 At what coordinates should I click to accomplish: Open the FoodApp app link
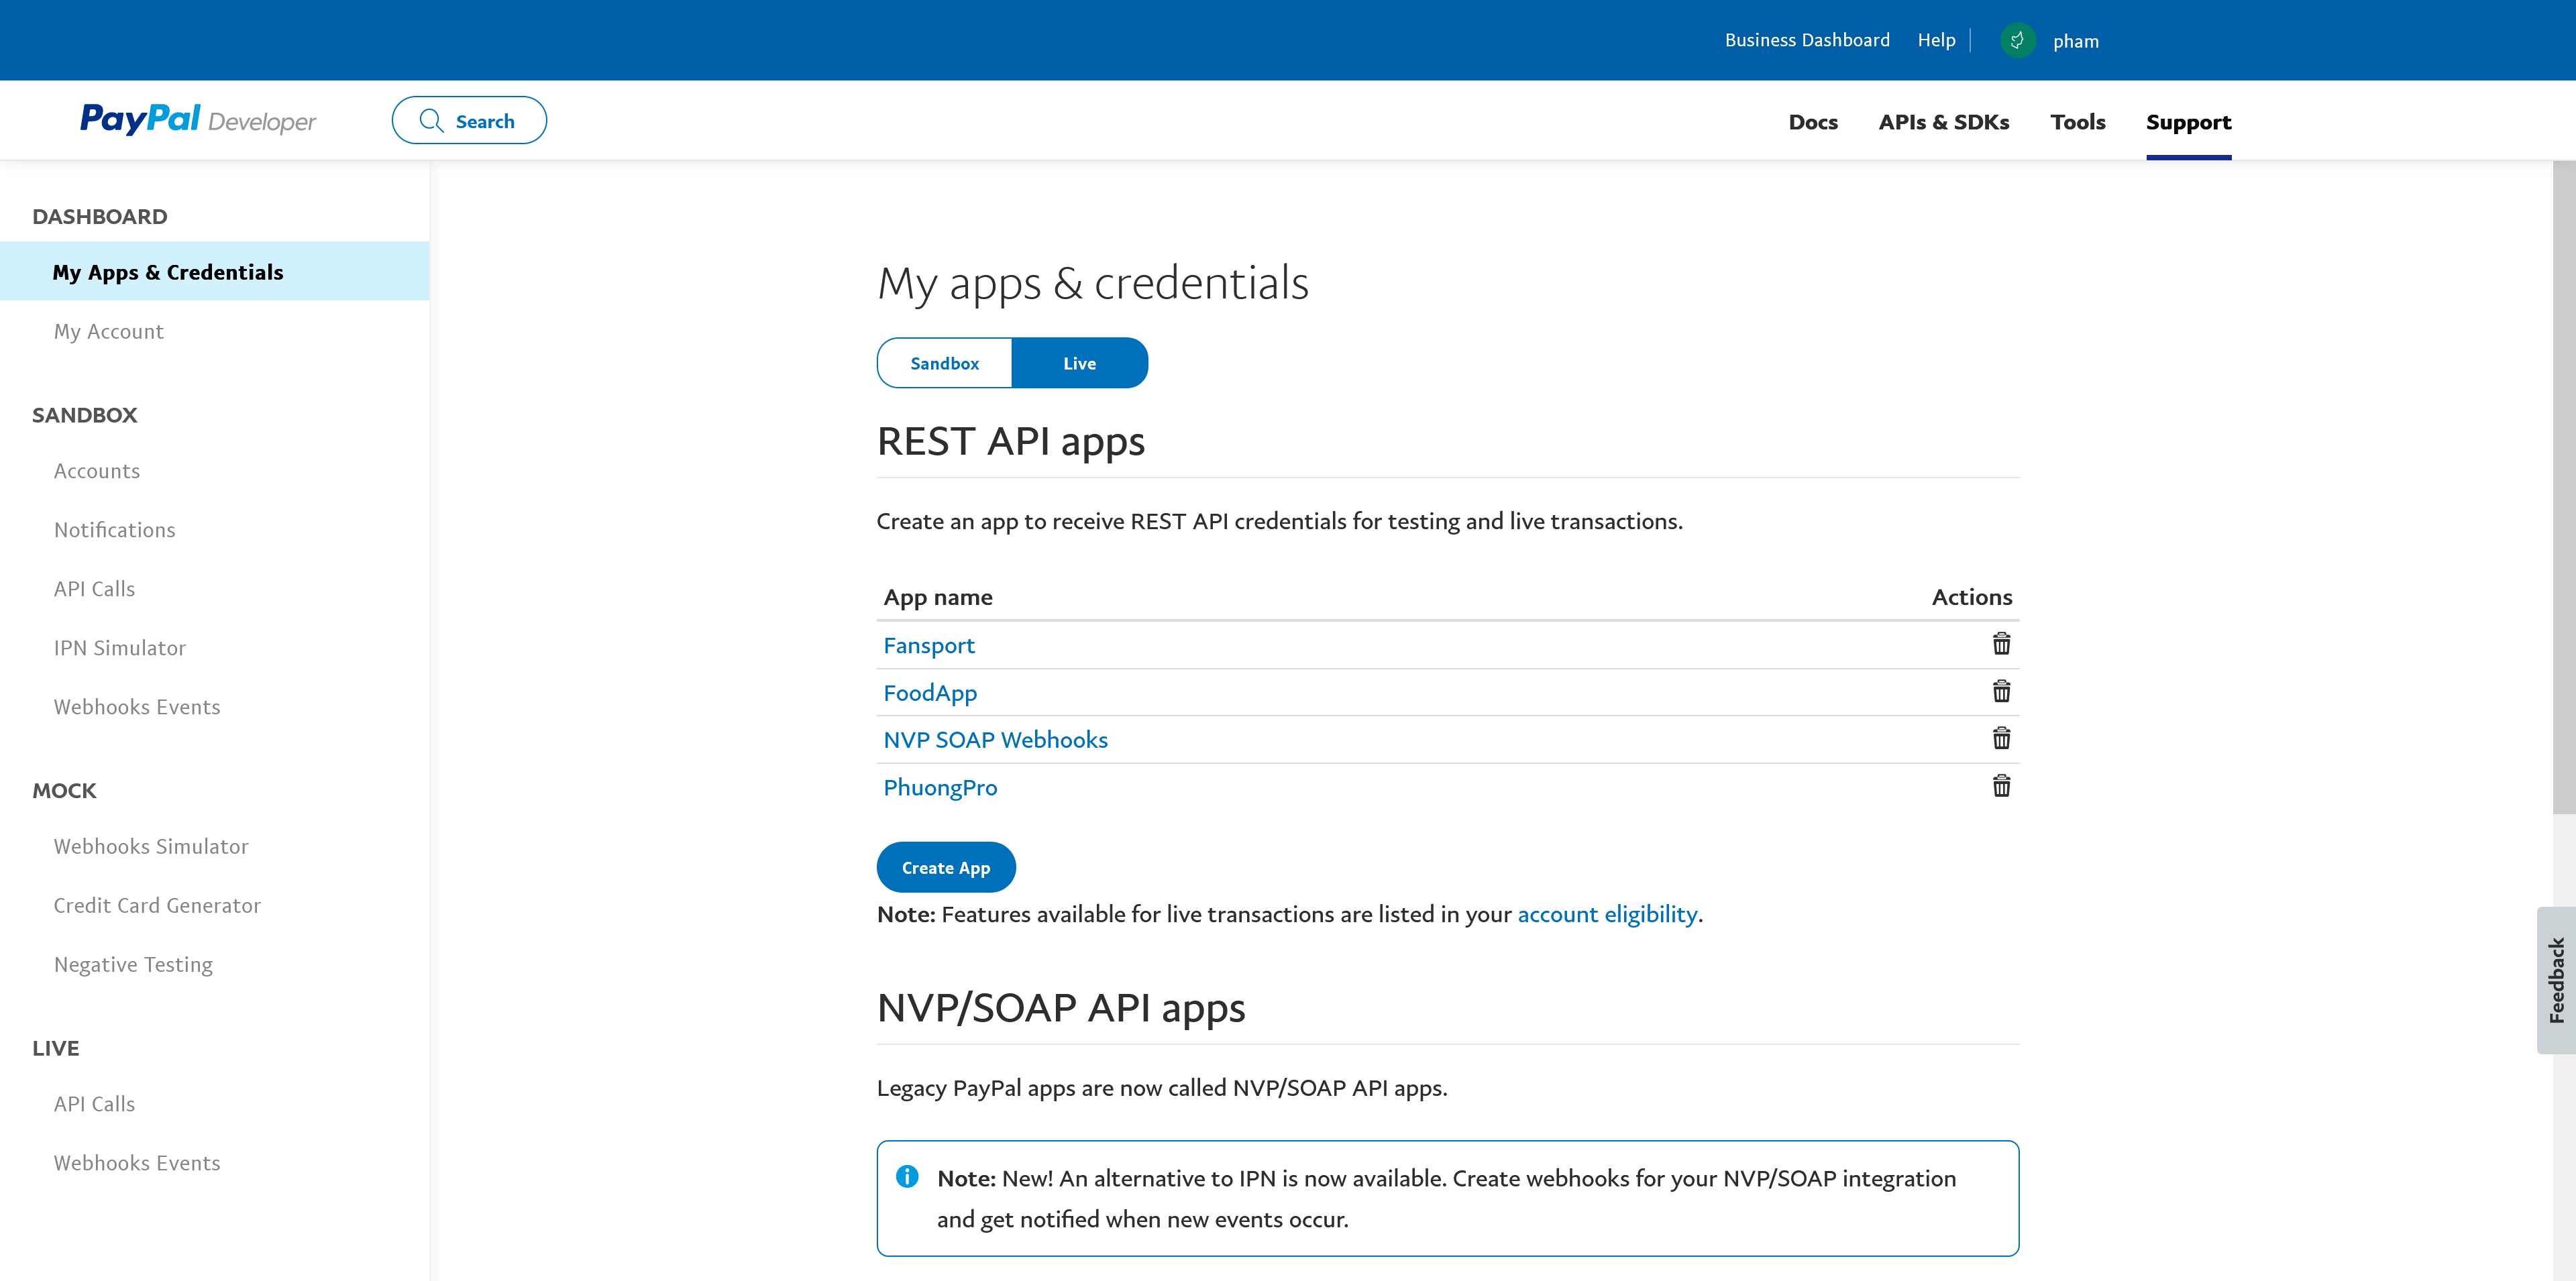[929, 693]
